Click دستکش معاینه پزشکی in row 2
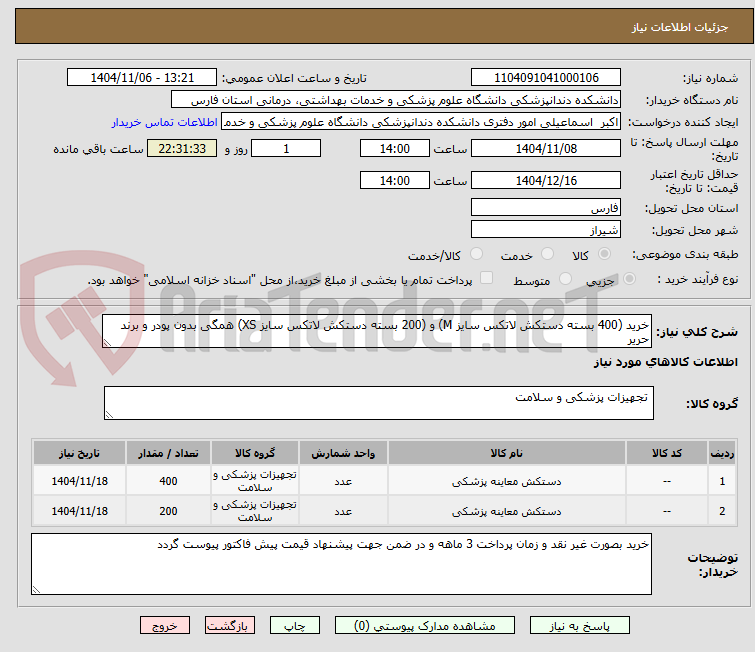This screenshot has height=652, width=755. pos(507,511)
